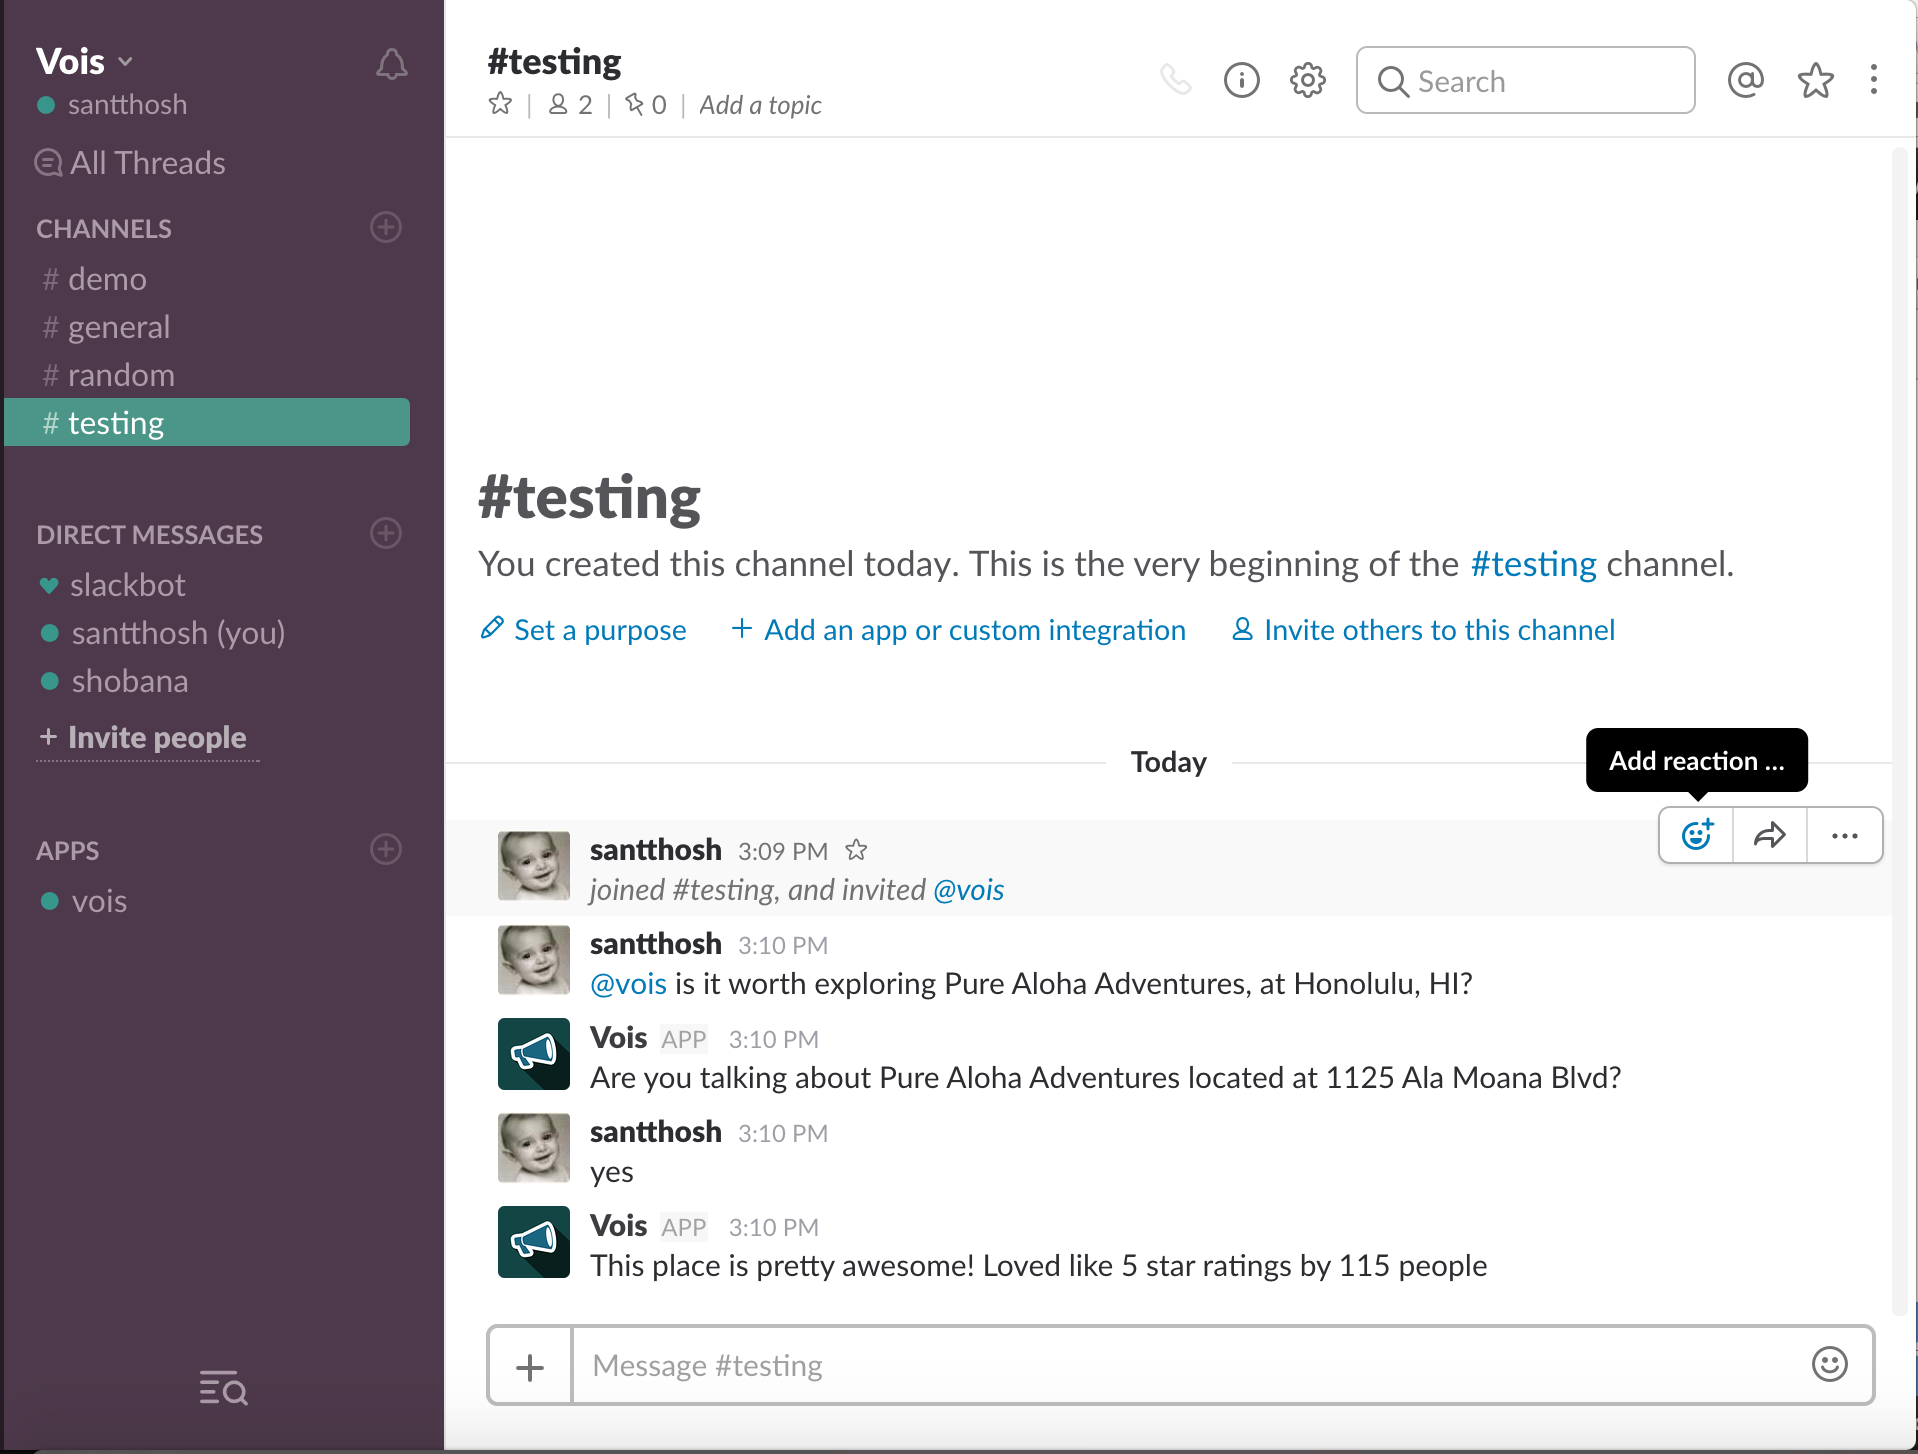
Task: Star the #testing channel in the header
Action: [x=500, y=104]
